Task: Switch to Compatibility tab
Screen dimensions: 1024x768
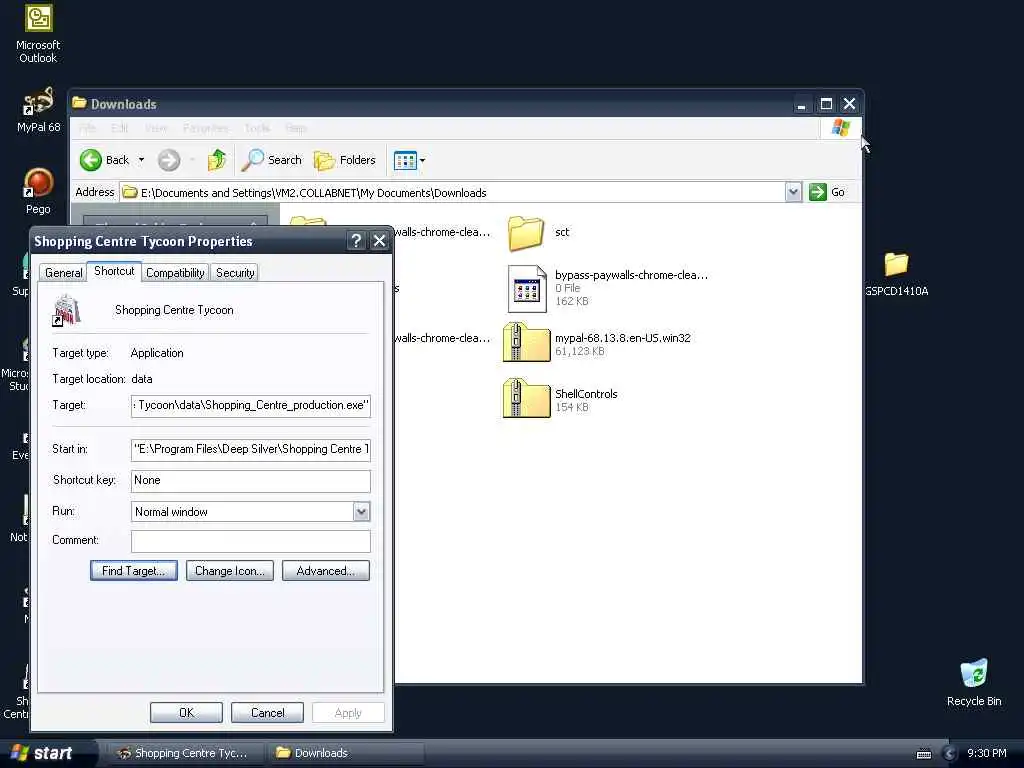Action: pos(175,273)
